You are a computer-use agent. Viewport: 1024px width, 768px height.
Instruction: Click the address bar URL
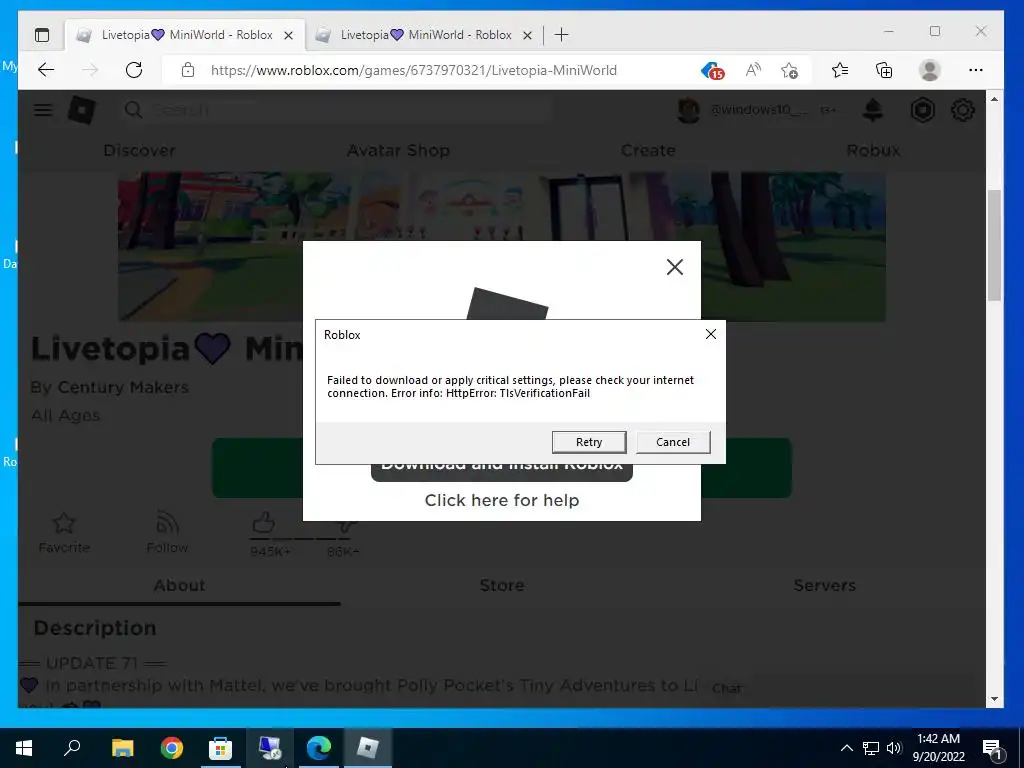(x=413, y=70)
